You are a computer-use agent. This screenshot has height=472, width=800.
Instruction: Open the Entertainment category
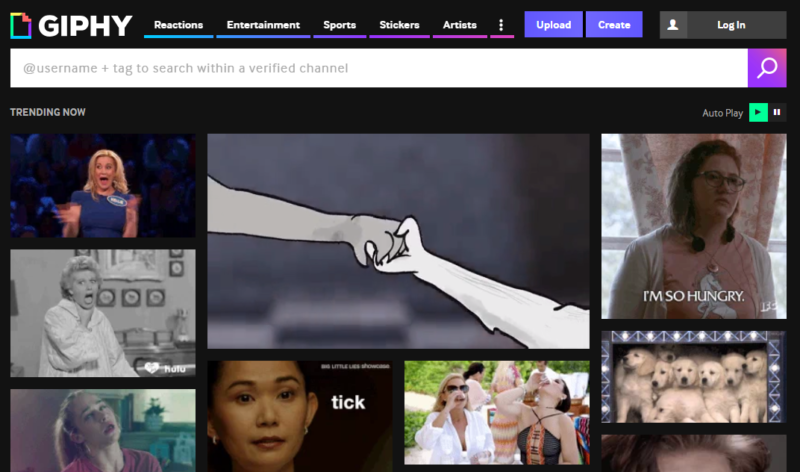pyautogui.click(x=263, y=25)
